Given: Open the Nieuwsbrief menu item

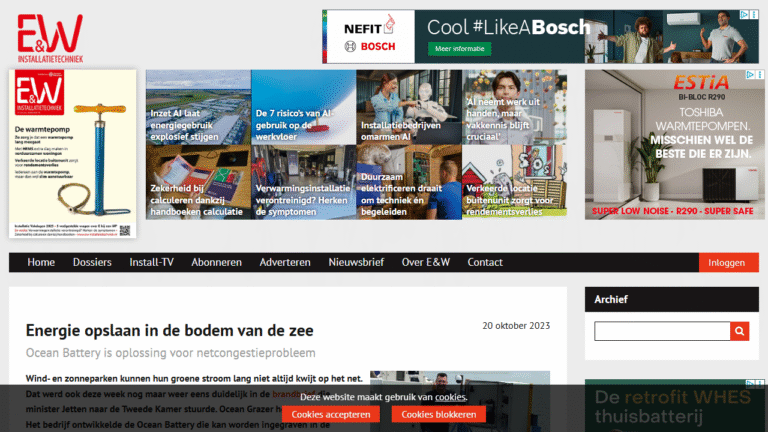Looking at the screenshot, I should [356, 262].
